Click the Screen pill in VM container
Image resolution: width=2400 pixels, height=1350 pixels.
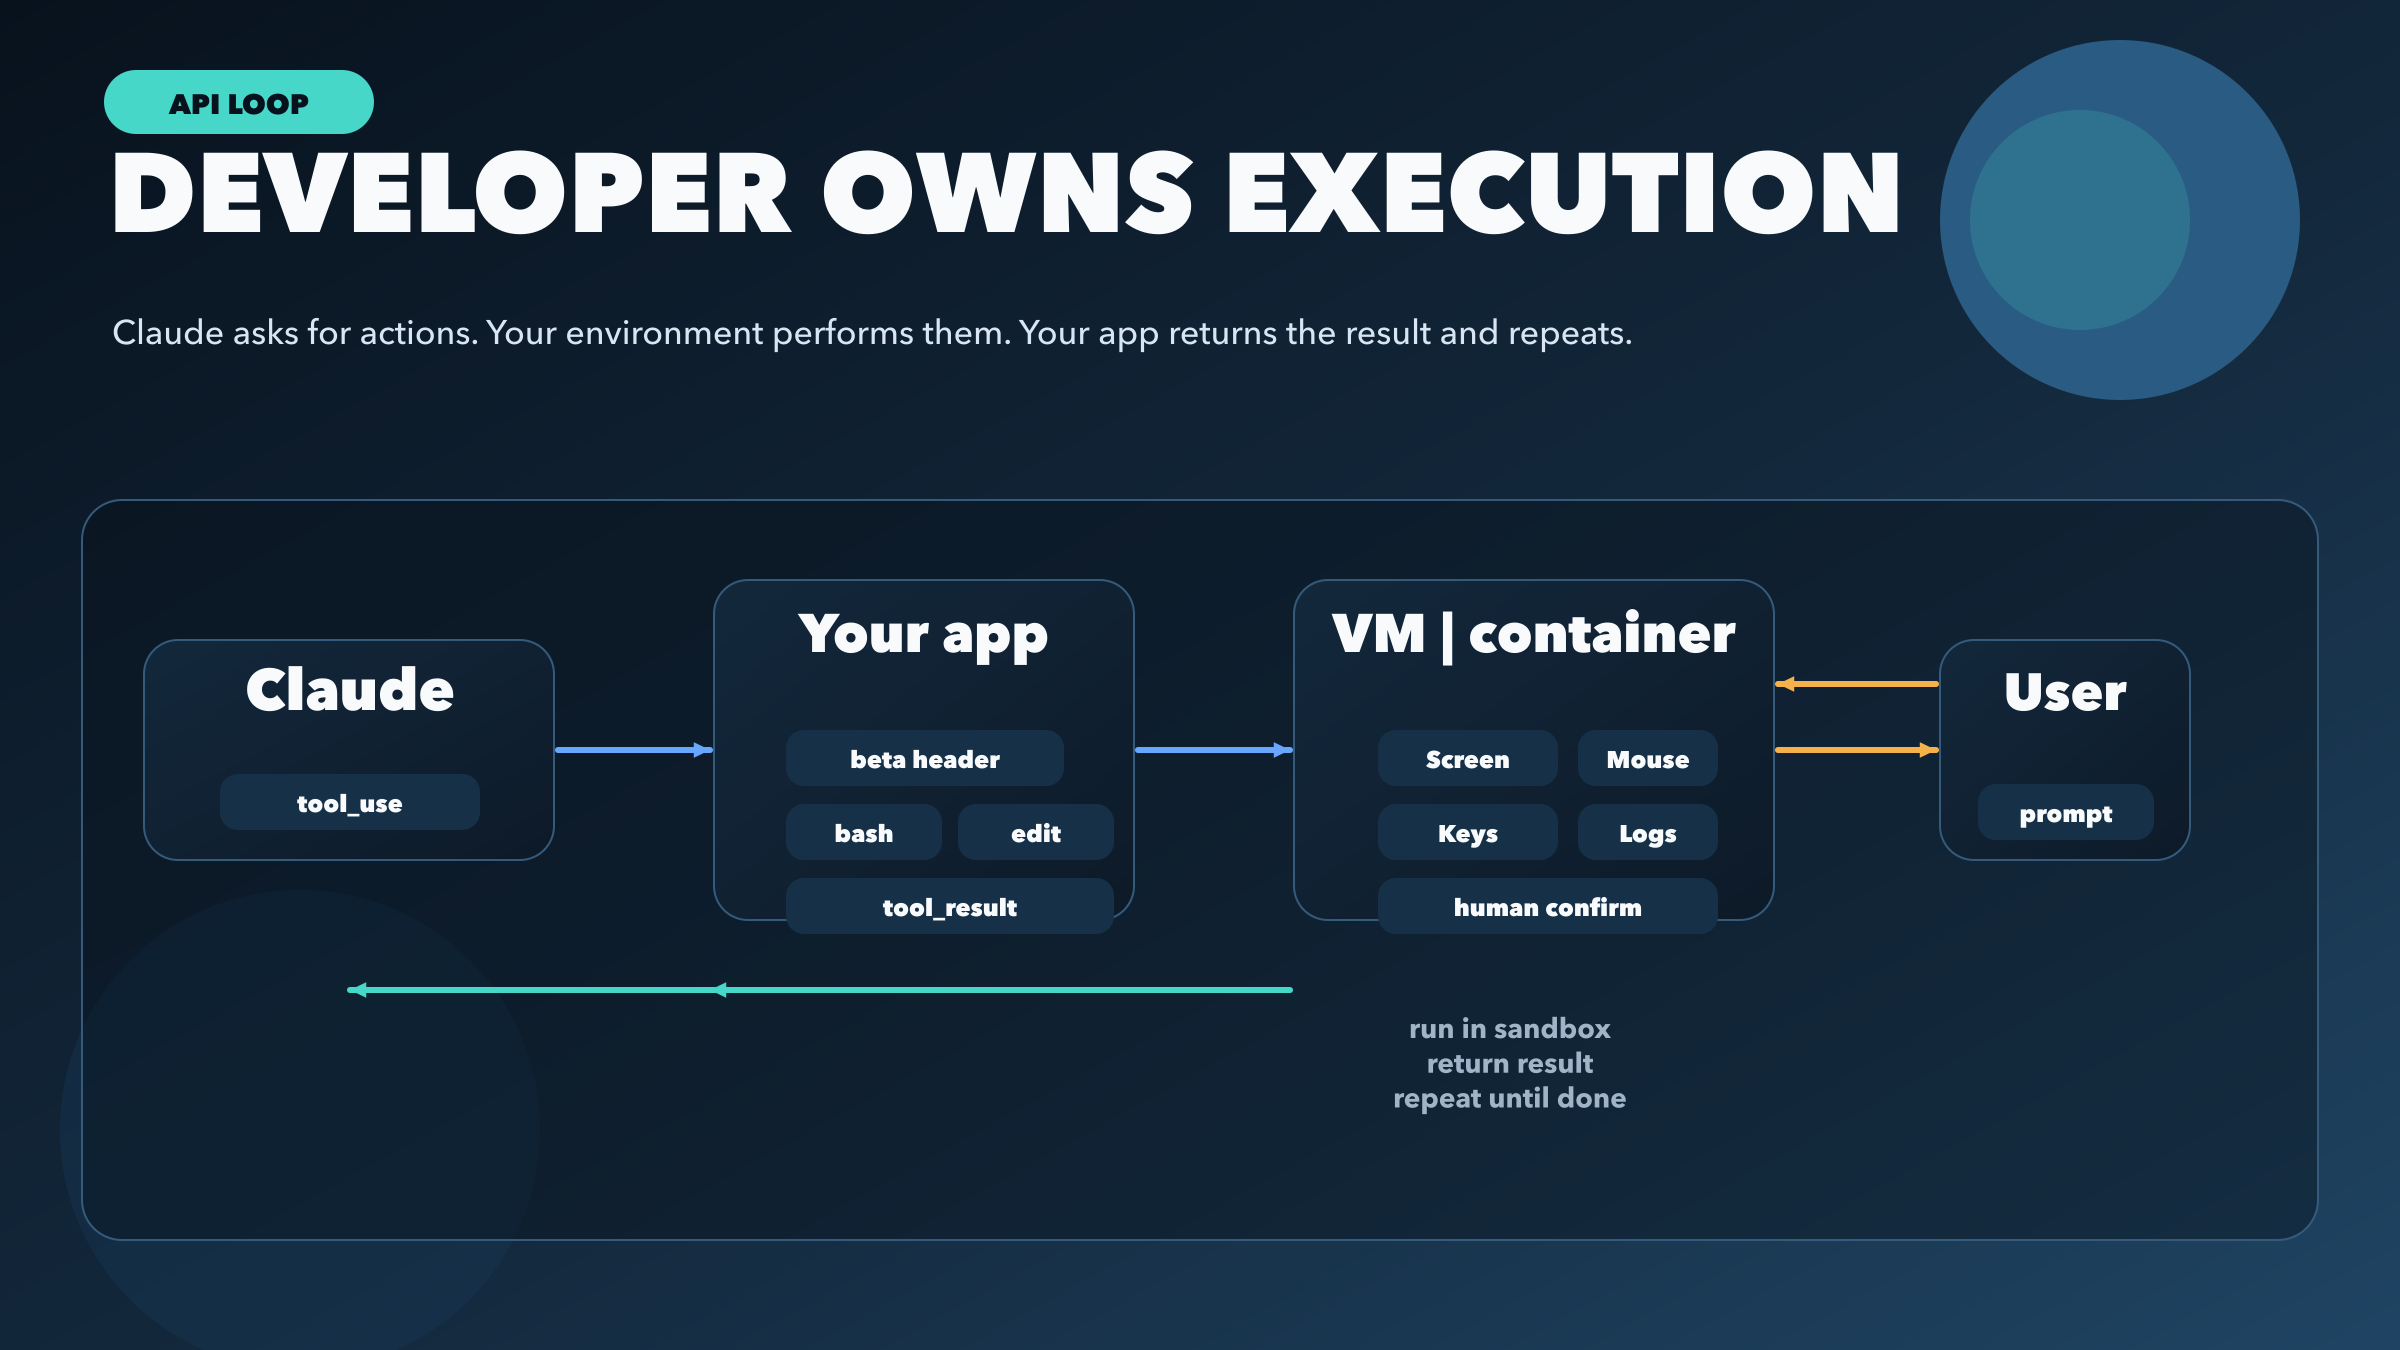pos(1467,758)
